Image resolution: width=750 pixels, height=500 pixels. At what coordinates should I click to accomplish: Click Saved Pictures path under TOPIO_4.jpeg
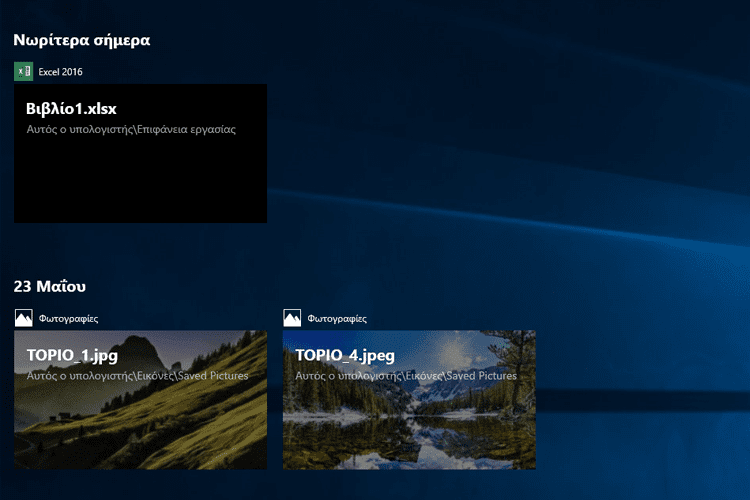[x=406, y=376]
